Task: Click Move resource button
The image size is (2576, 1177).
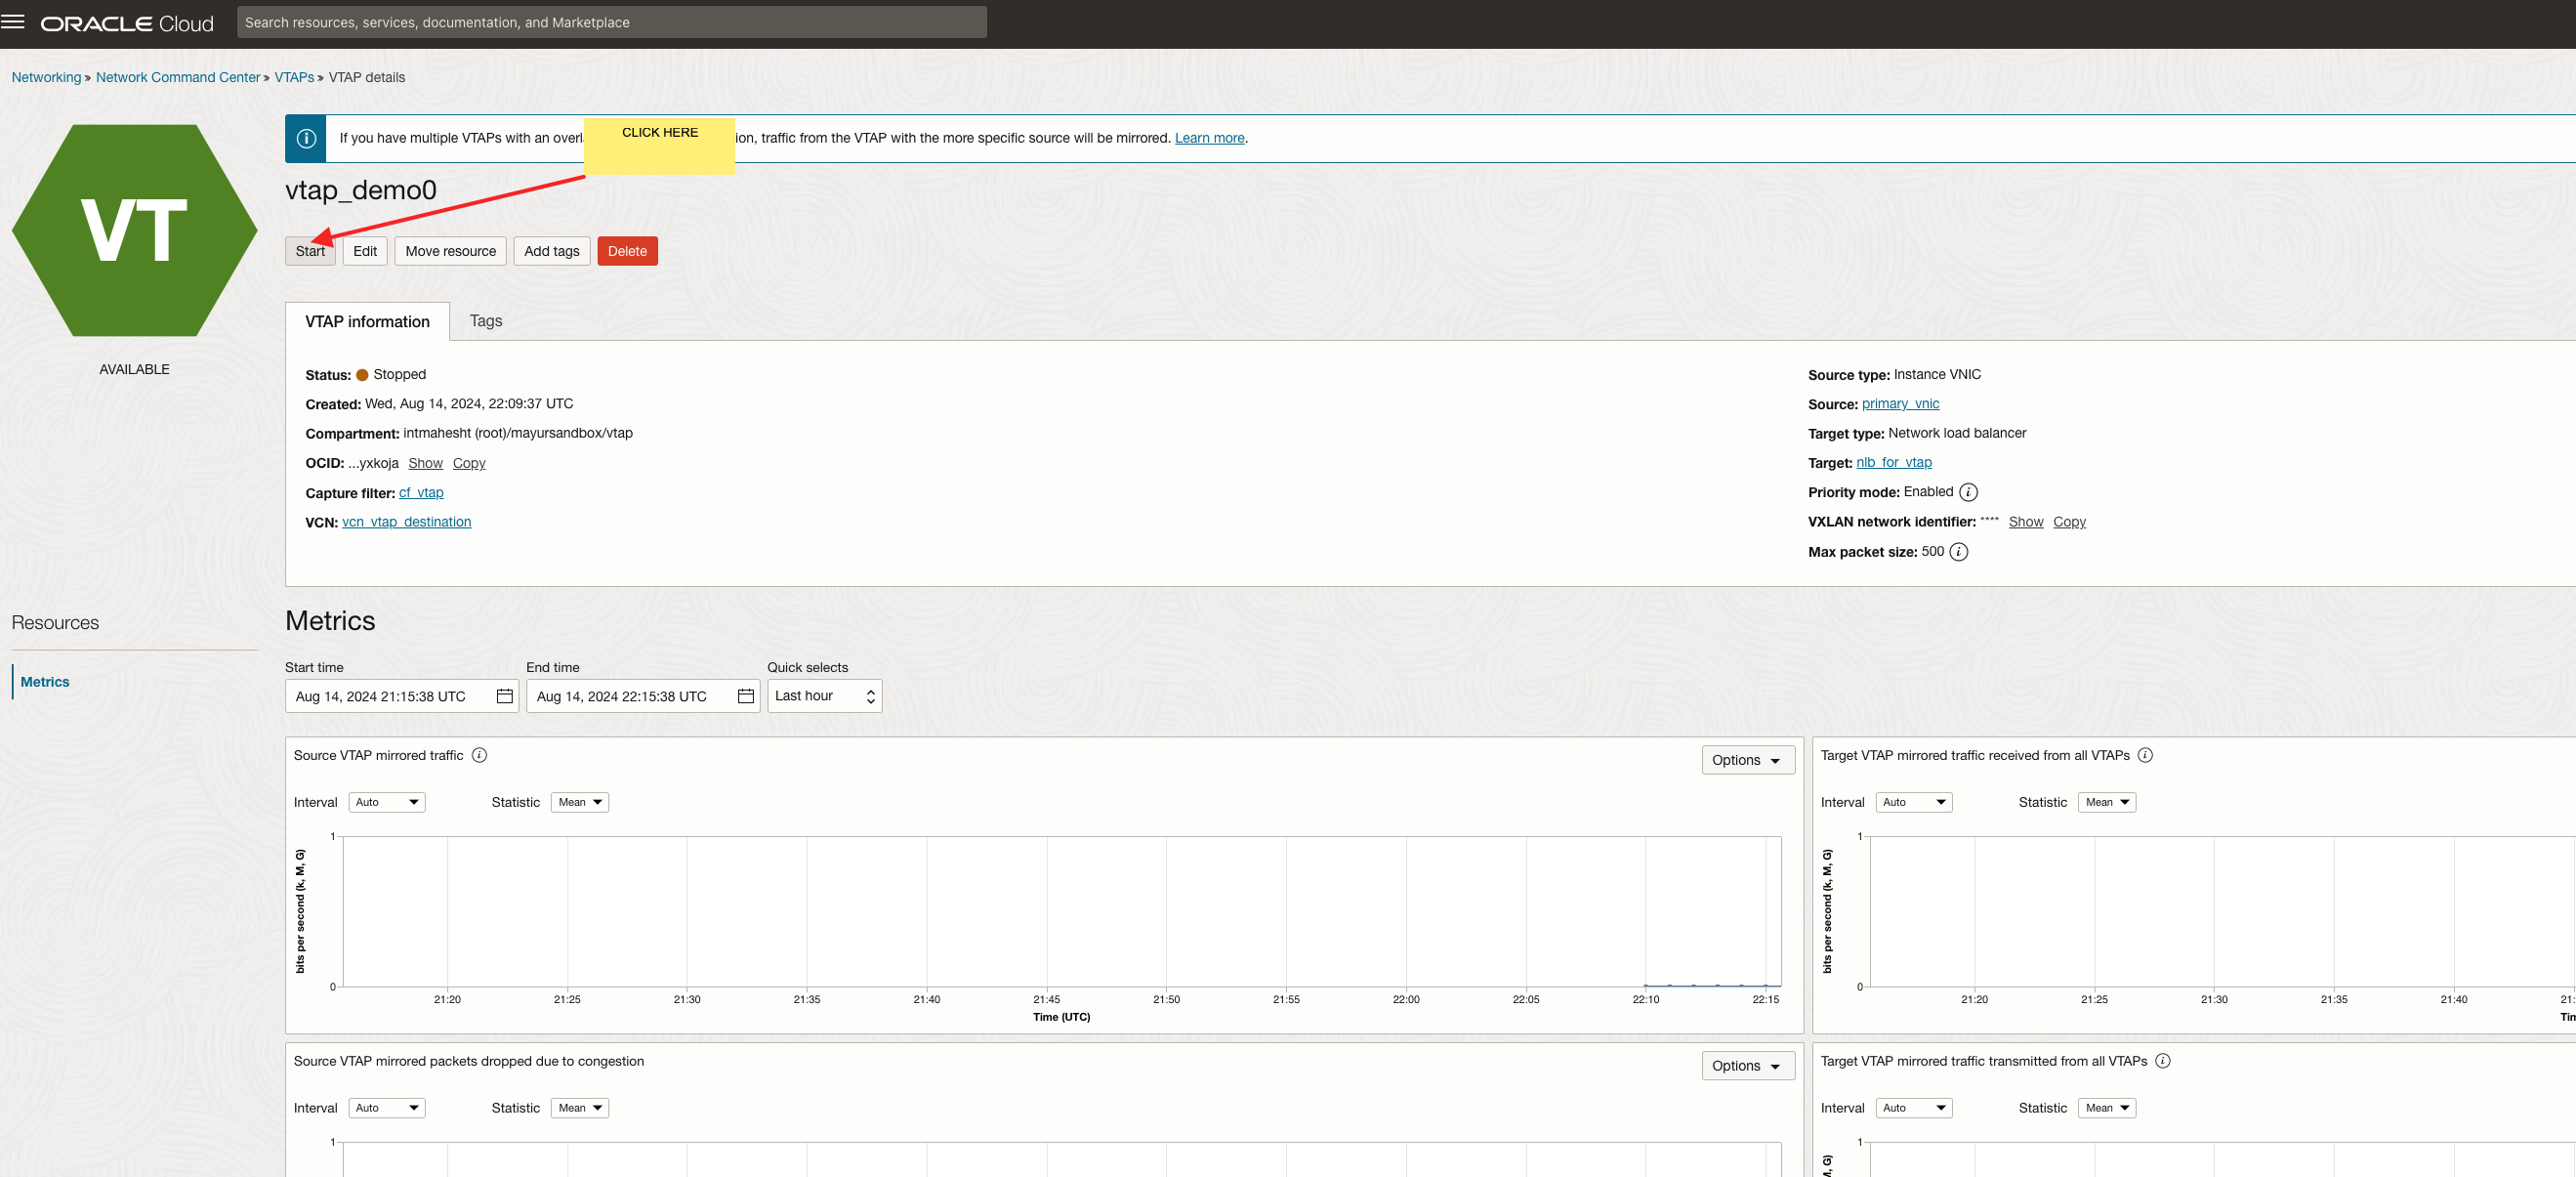Action: pyautogui.click(x=450, y=251)
